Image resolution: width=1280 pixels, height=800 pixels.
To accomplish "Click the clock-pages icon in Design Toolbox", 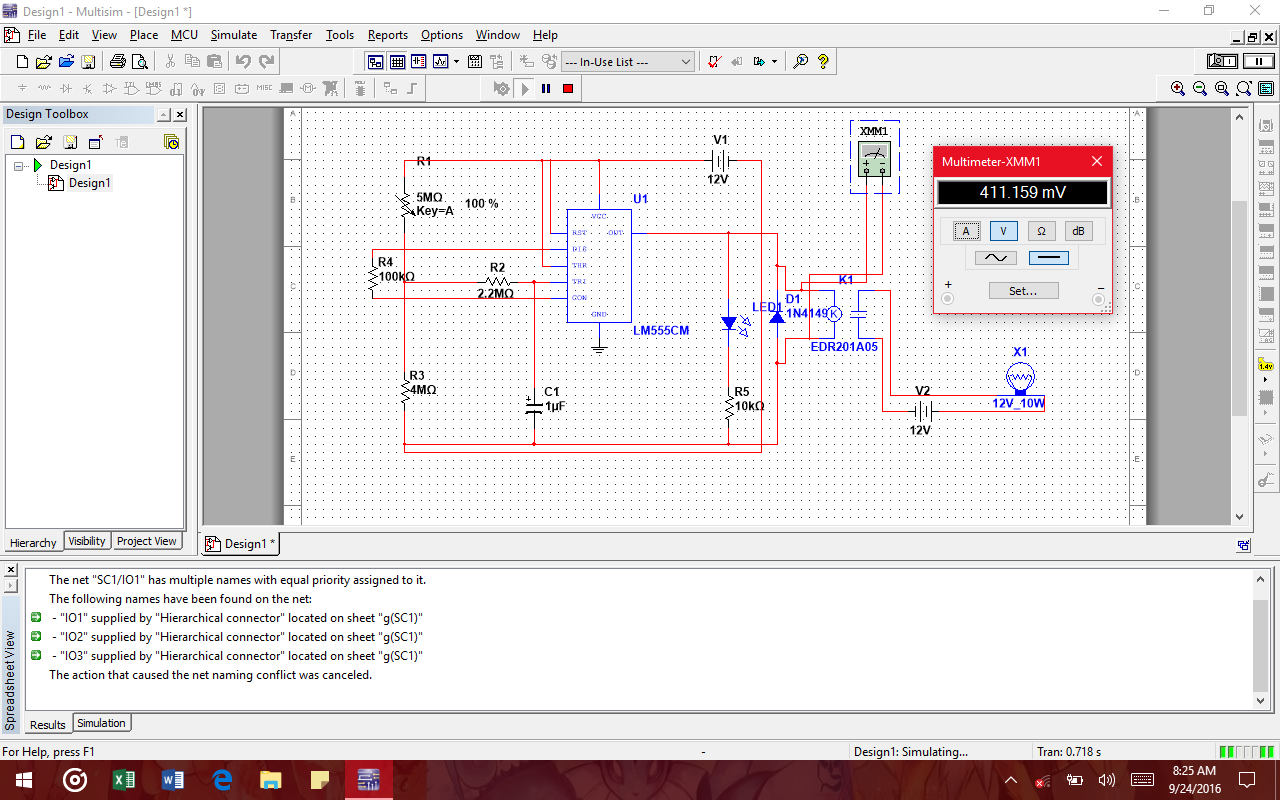I will (x=171, y=142).
